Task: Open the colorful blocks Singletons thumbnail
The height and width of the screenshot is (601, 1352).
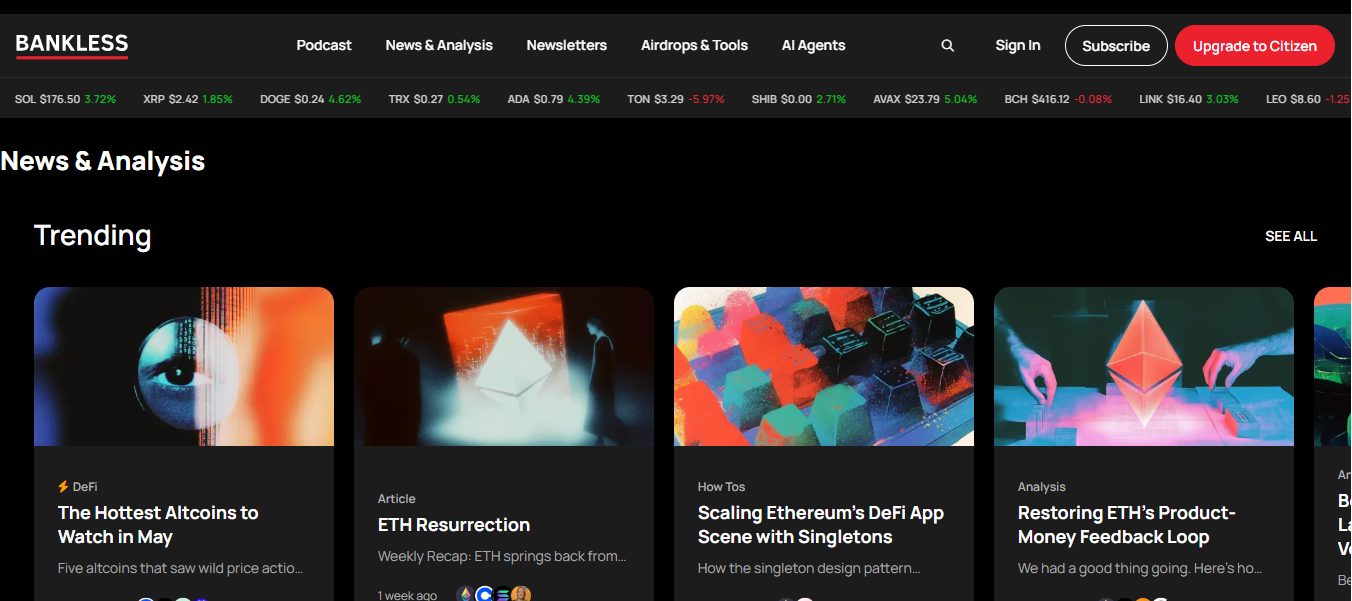Action: tap(824, 367)
